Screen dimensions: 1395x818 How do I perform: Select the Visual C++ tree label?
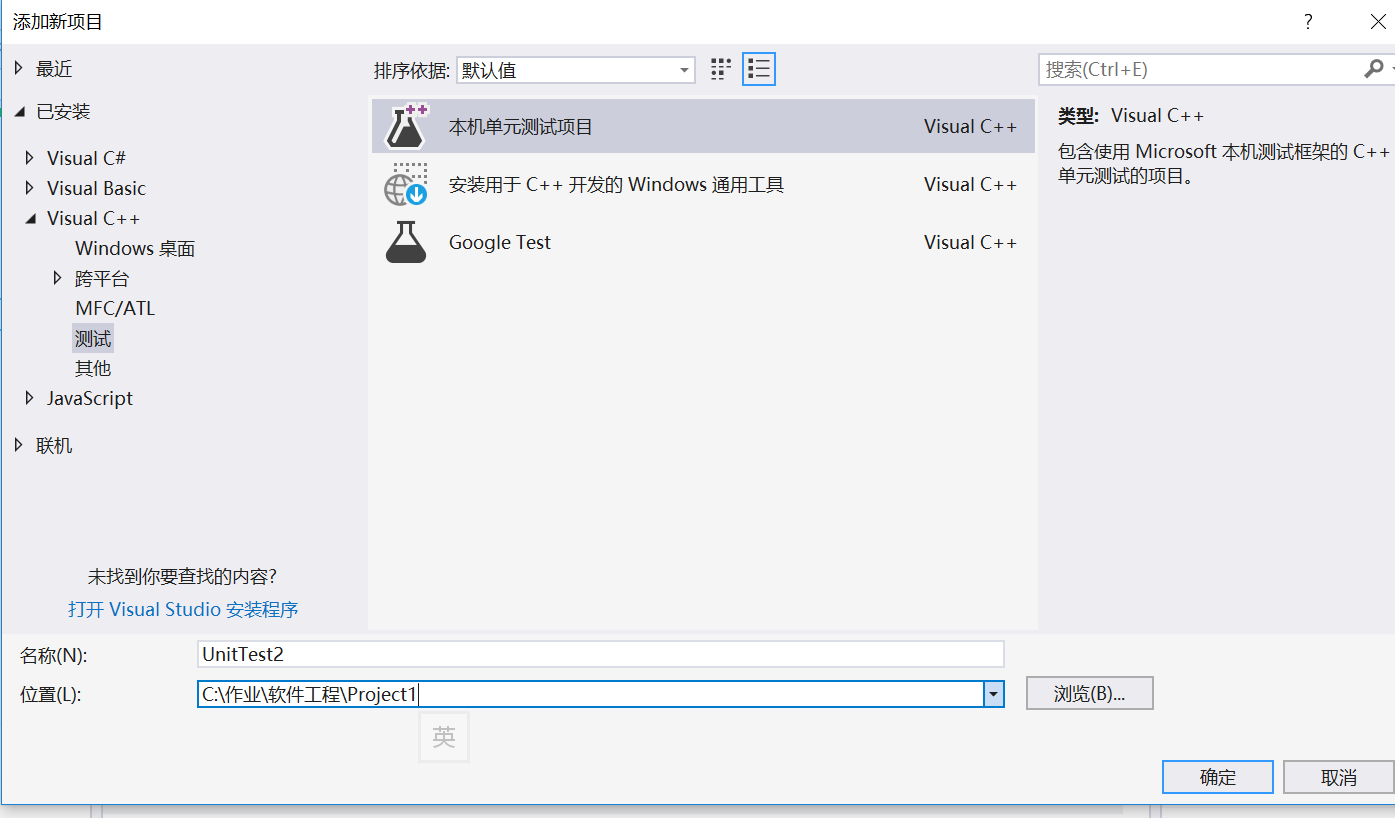(93, 218)
